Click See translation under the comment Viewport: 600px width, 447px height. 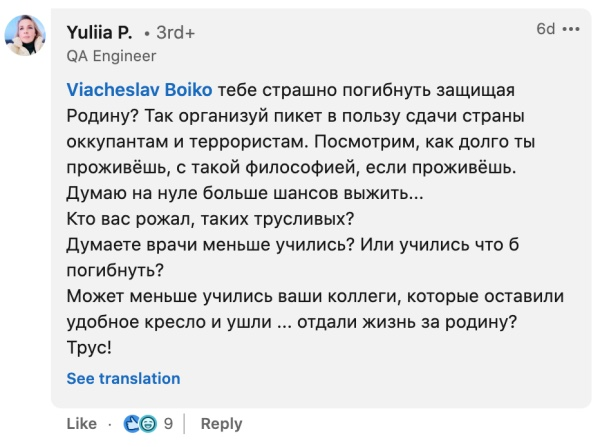click(123, 379)
